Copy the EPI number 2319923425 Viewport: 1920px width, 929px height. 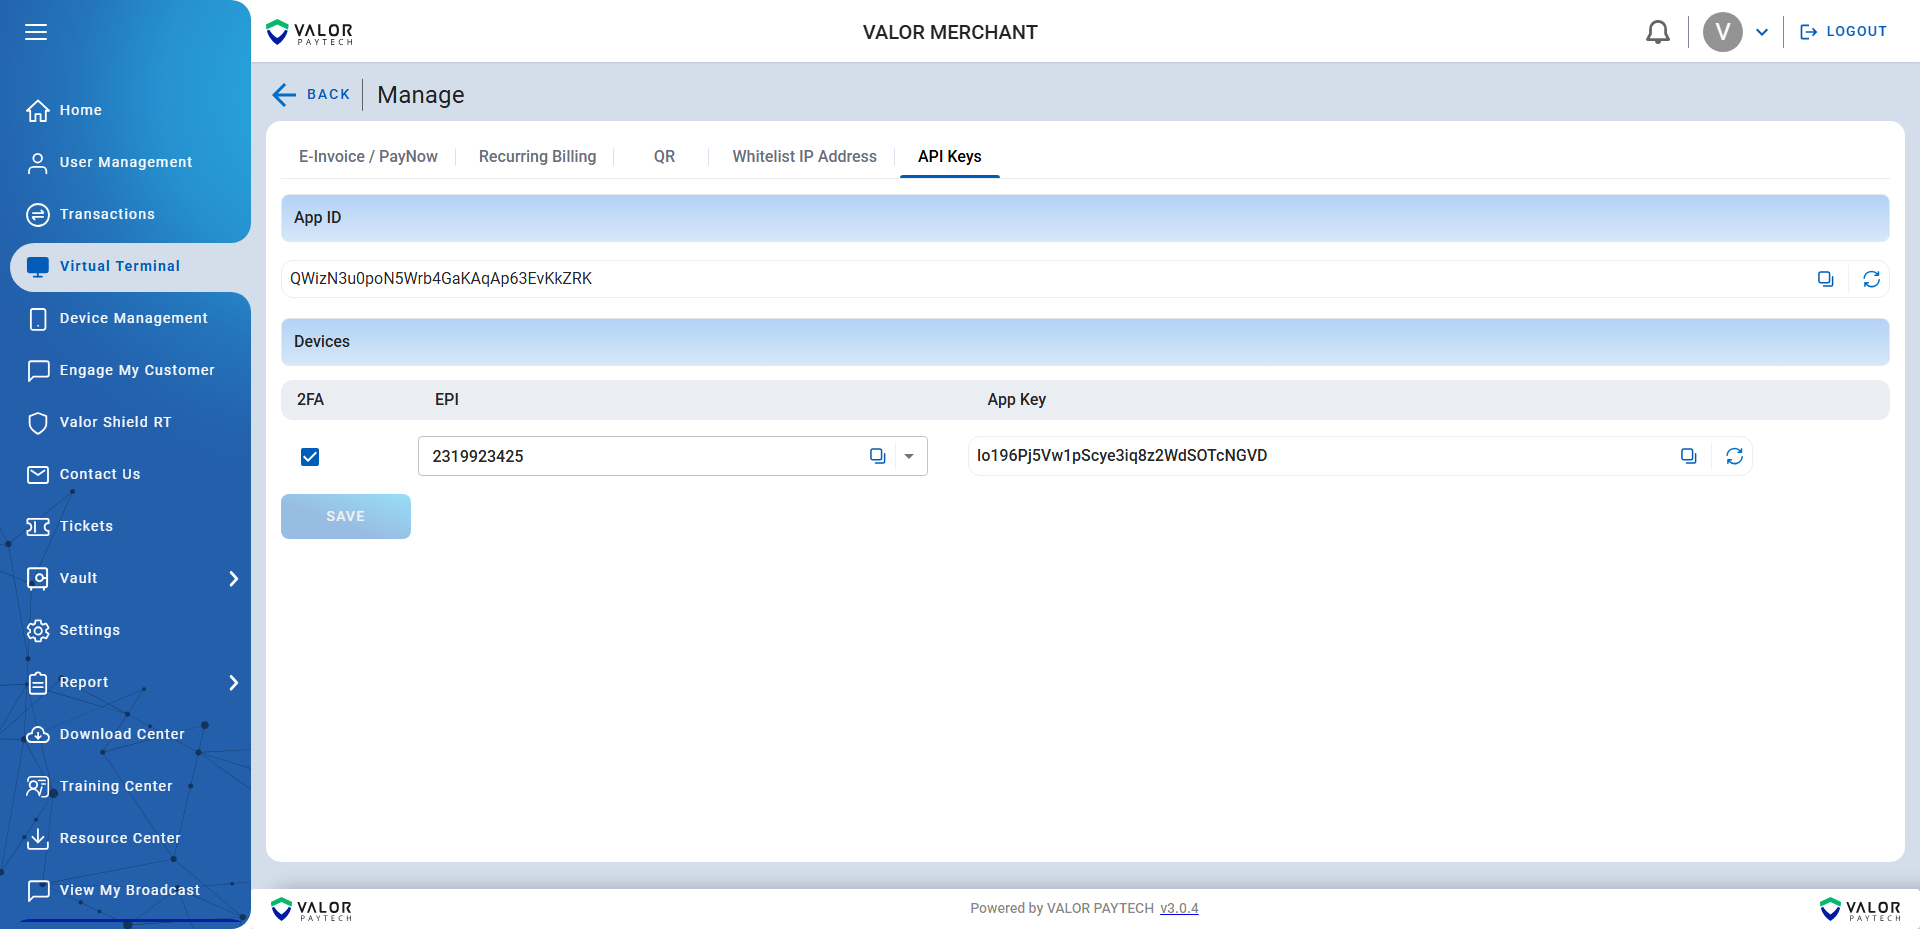tap(878, 456)
